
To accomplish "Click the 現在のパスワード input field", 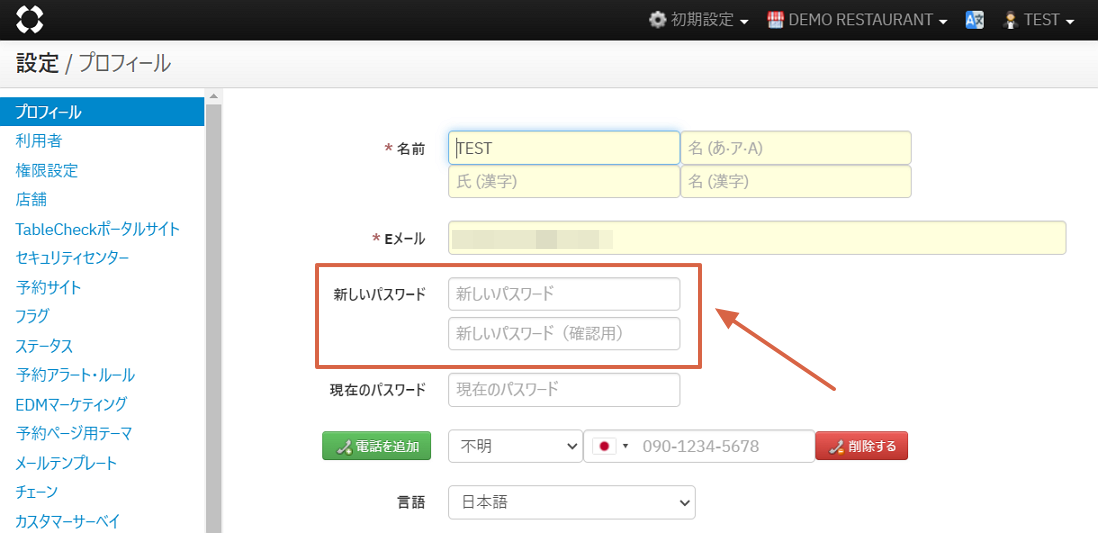I will [564, 389].
